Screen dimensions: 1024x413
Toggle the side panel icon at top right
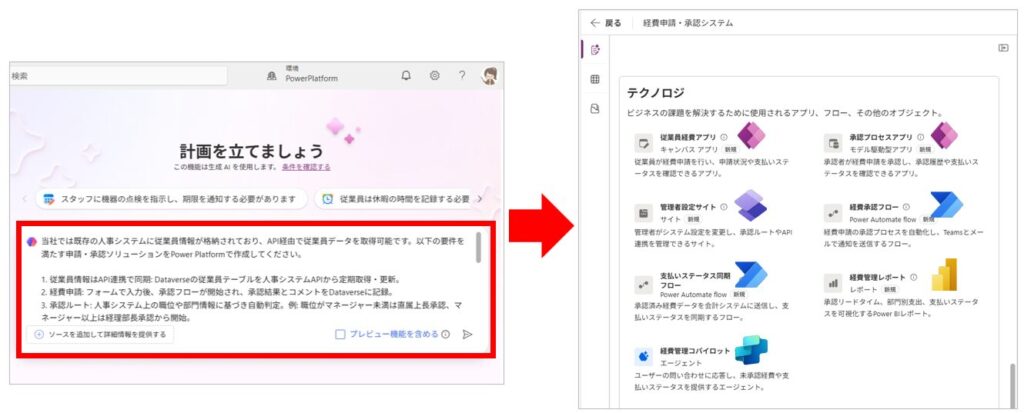click(1004, 48)
